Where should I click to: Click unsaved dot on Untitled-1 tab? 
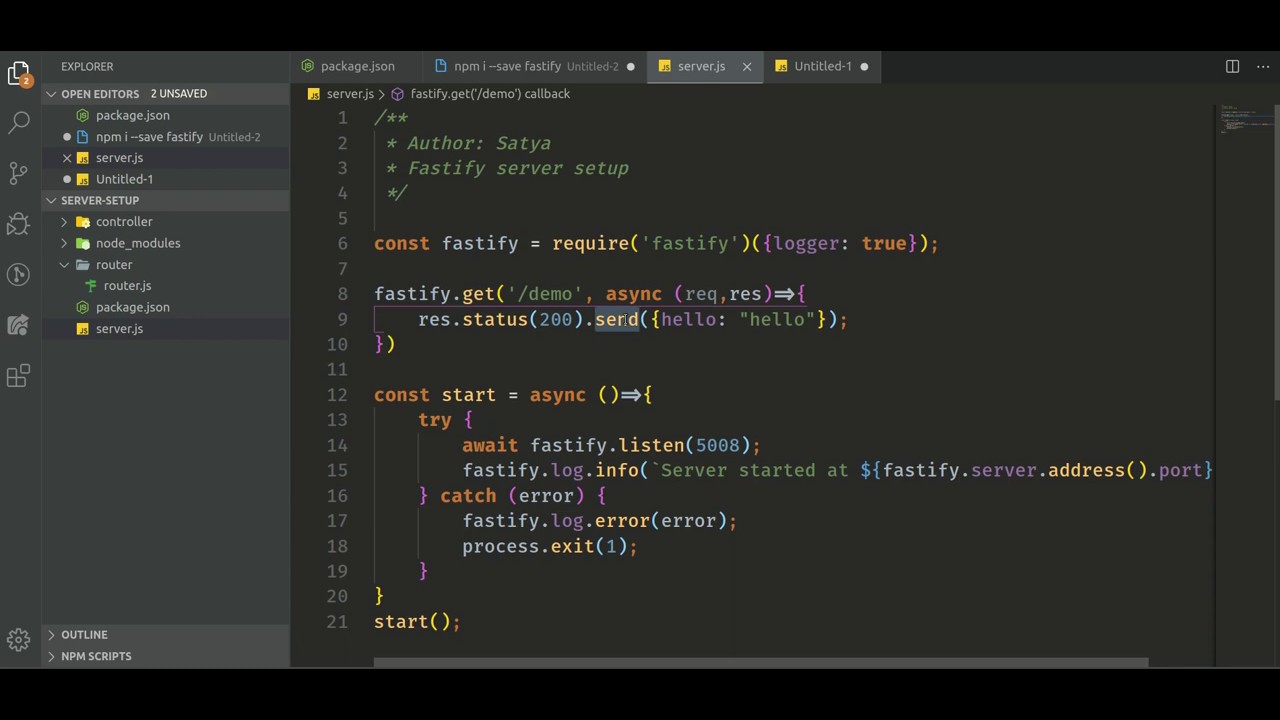(864, 66)
